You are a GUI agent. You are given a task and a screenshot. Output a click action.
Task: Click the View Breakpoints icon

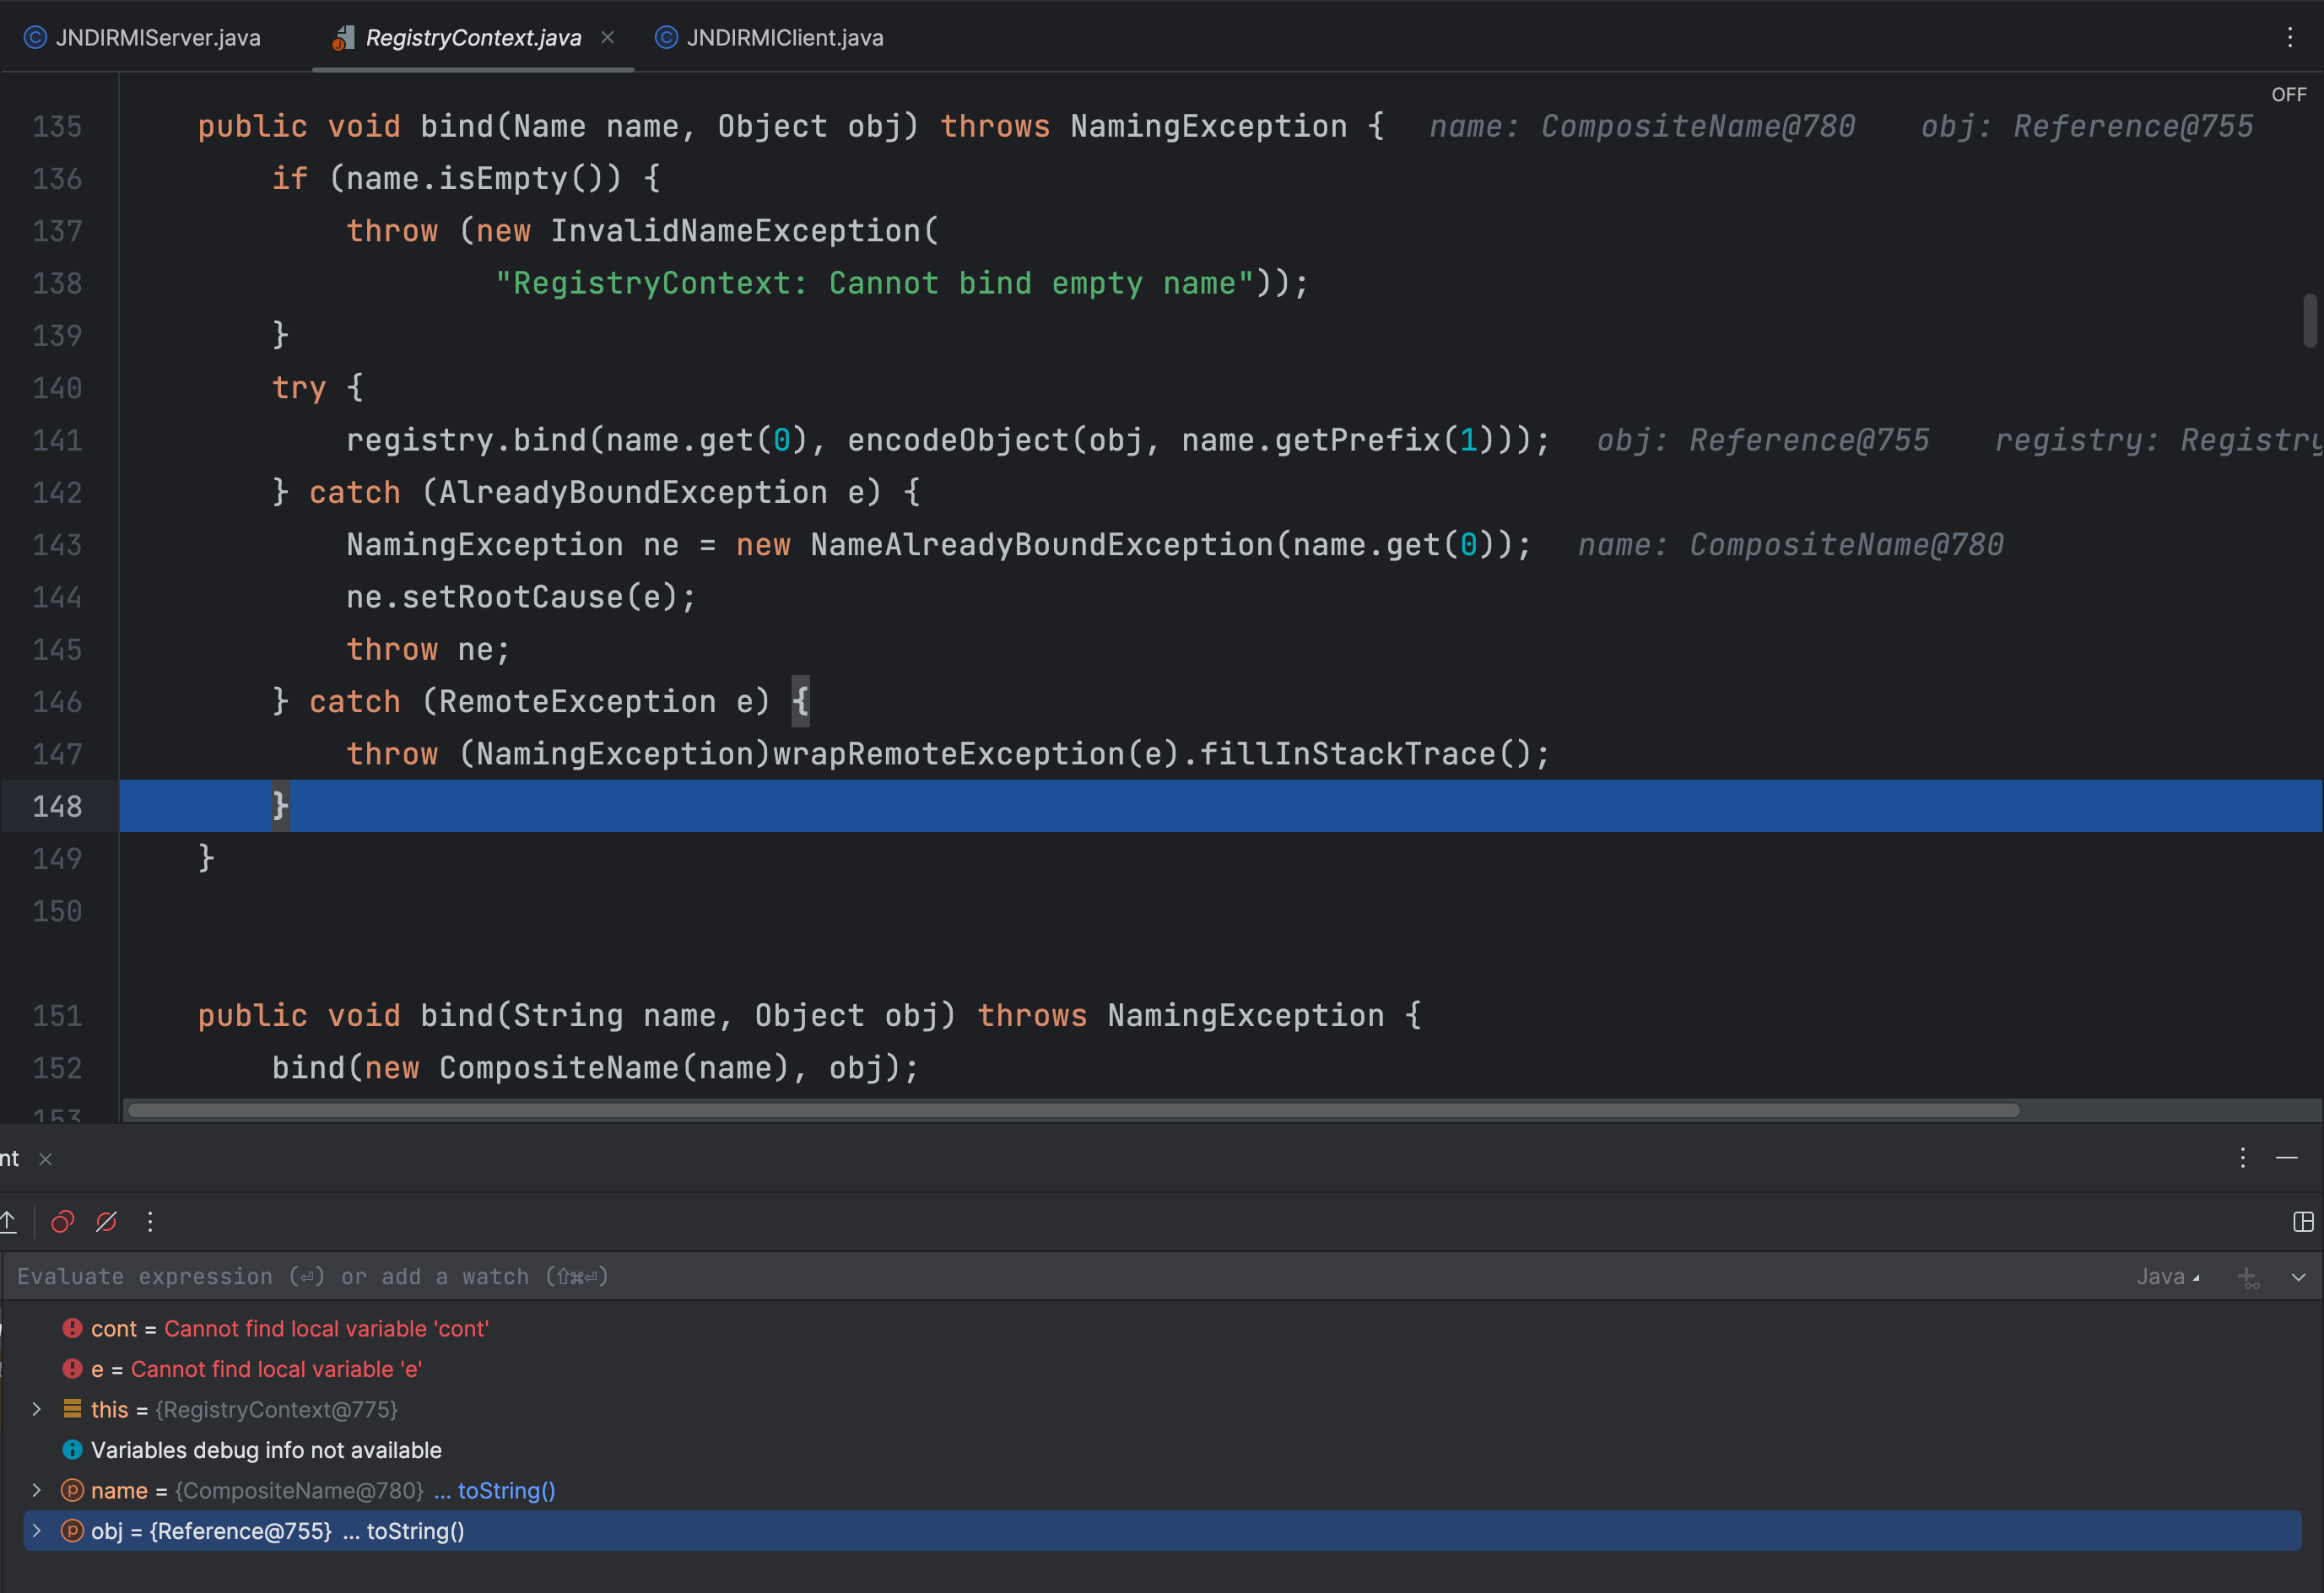(63, 1222)
